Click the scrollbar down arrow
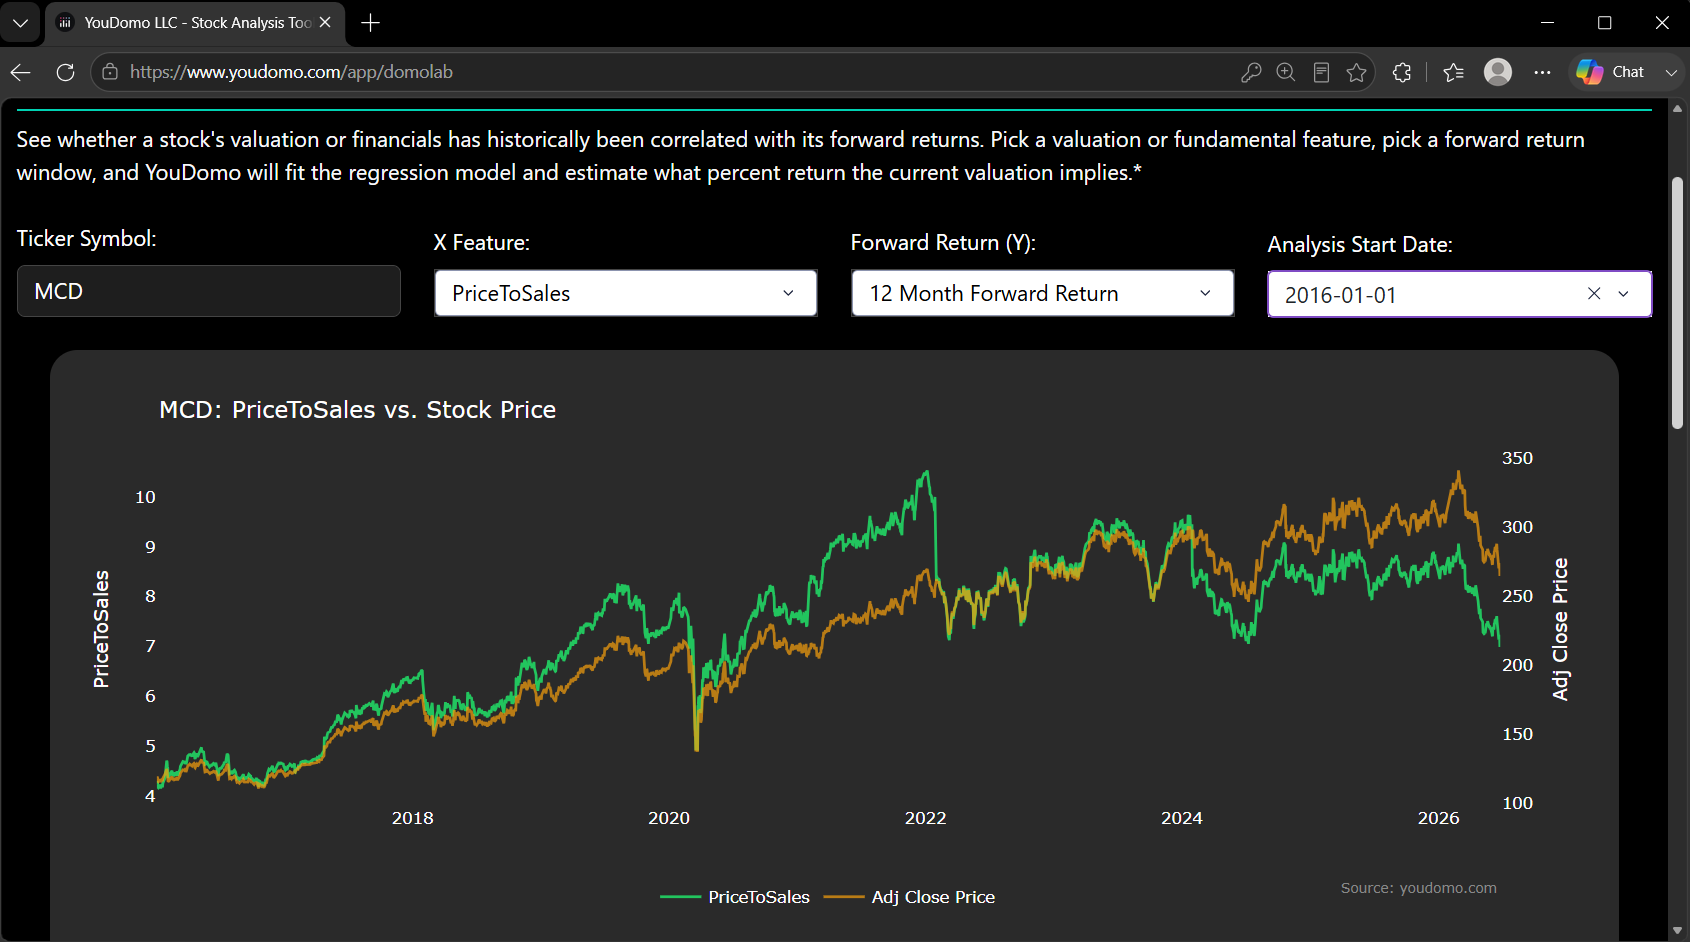1690x942 pixels. [1677, 931]
